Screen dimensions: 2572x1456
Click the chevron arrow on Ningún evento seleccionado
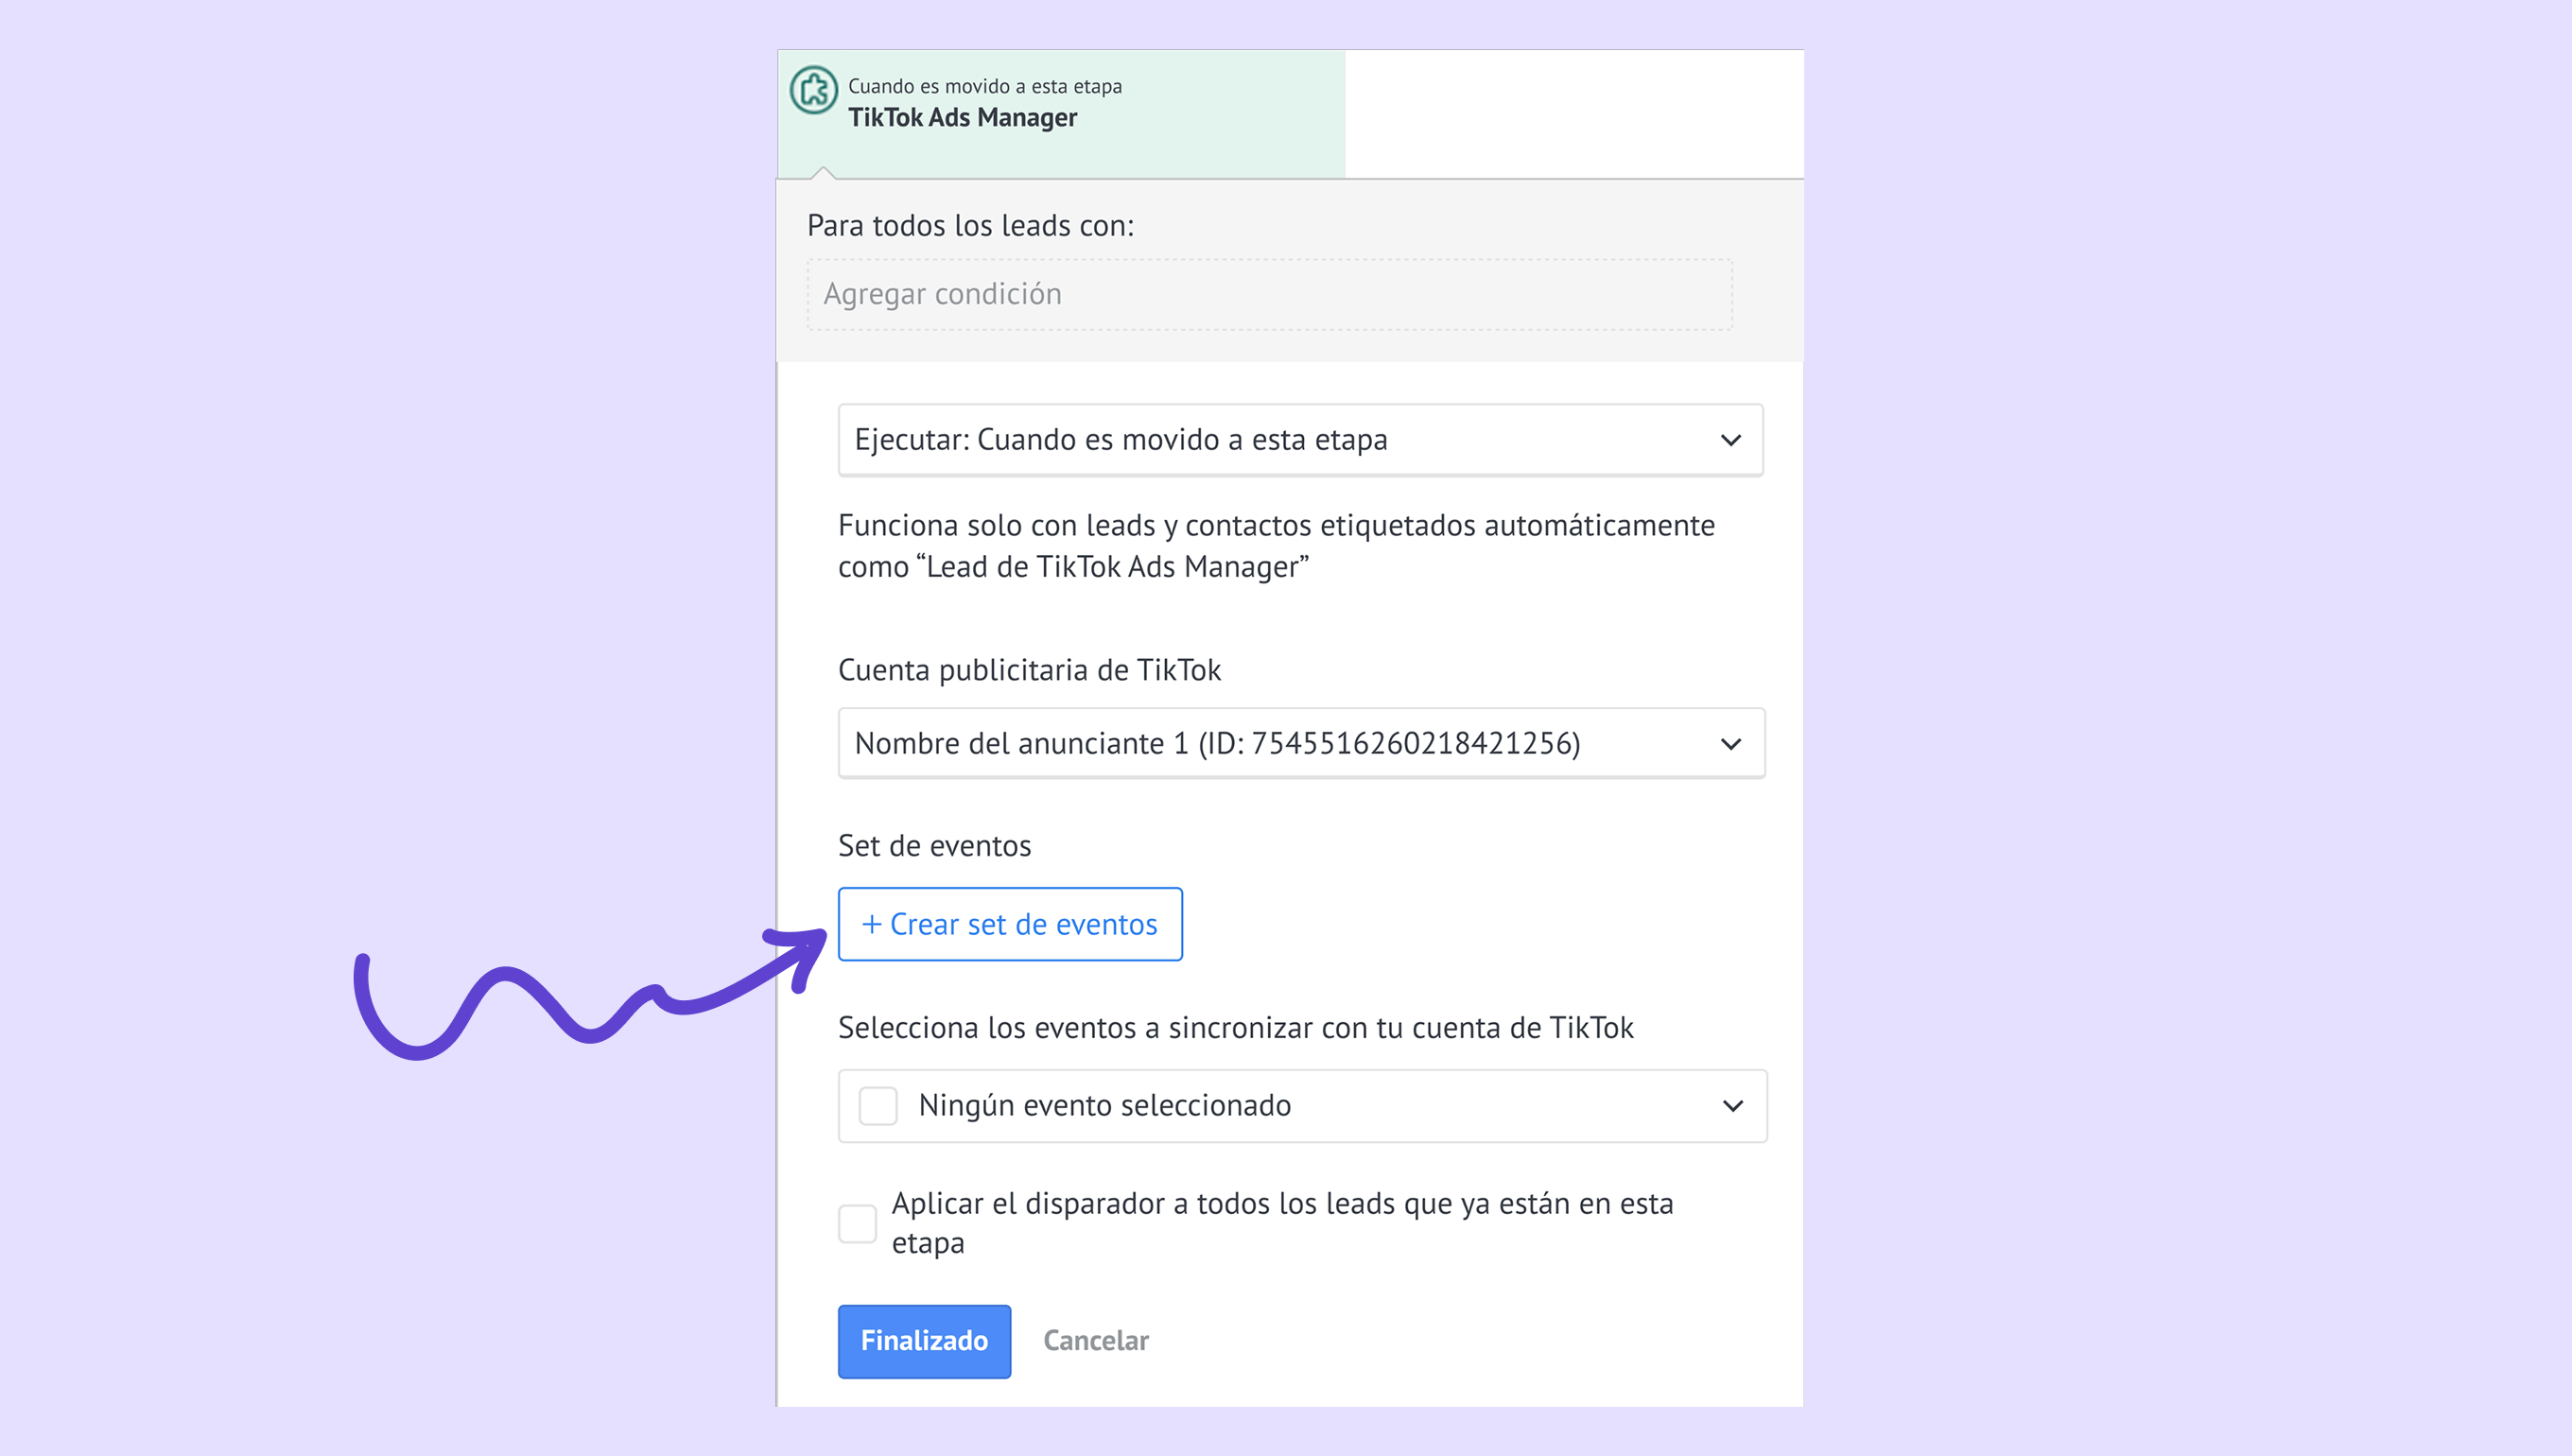[x=1732, y=1106]
